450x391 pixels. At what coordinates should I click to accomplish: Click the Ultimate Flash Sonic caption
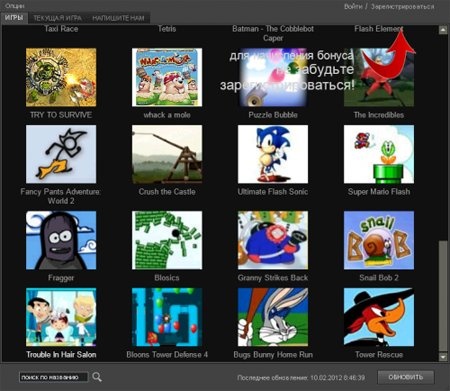pos(273,192)
